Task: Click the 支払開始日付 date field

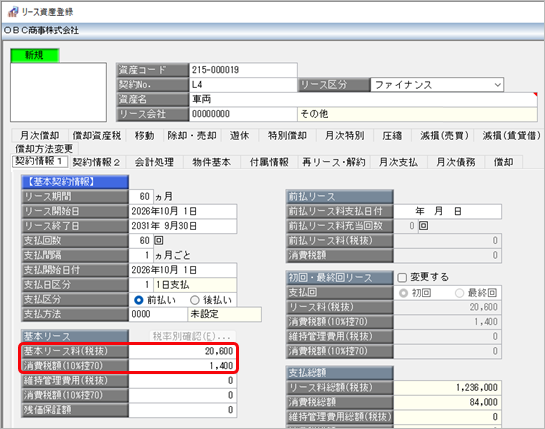Action: click(183, 270)
